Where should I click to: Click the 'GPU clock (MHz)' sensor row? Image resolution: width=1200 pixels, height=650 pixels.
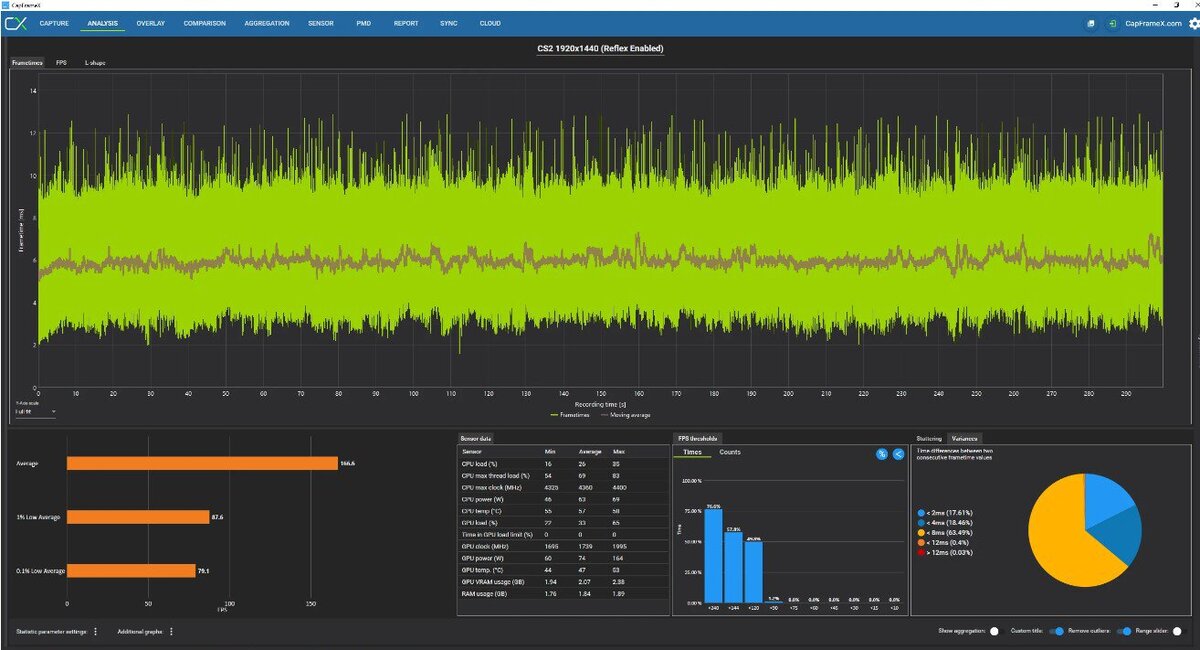[563, 547]
